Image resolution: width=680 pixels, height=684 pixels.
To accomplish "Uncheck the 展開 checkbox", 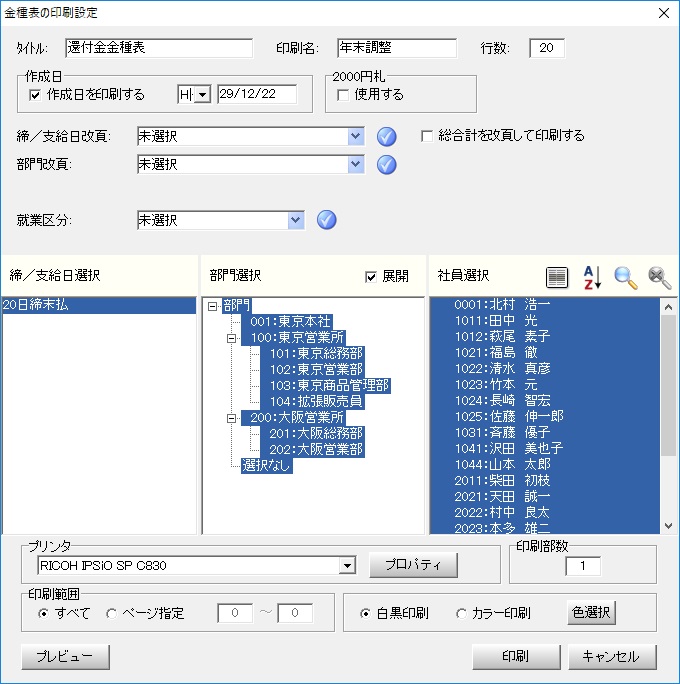I will point(371,277).
